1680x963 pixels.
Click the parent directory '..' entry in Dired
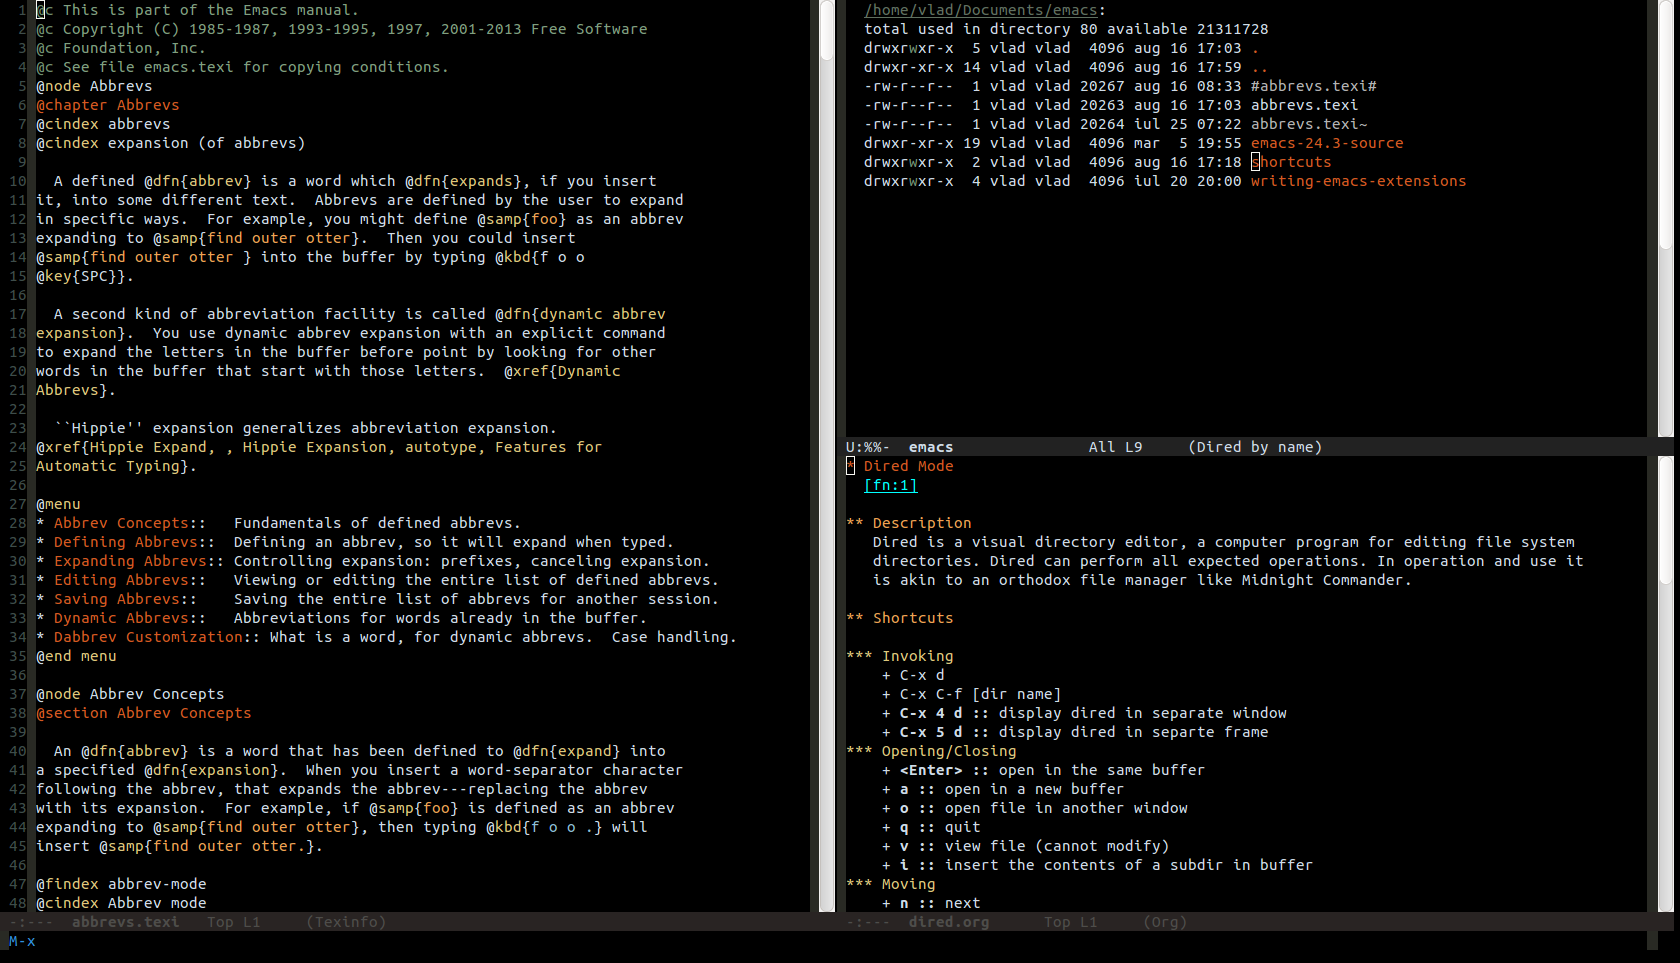point(1259,67)
